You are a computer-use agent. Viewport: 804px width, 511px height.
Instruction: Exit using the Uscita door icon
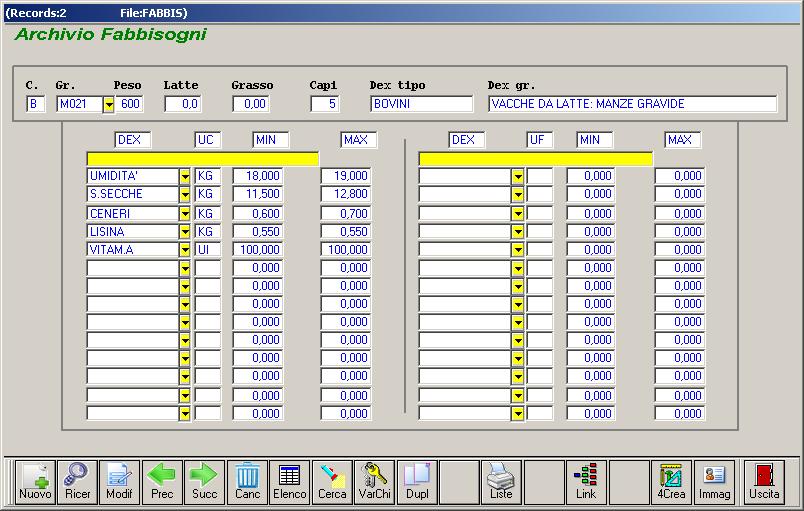(x=764, y=482)
